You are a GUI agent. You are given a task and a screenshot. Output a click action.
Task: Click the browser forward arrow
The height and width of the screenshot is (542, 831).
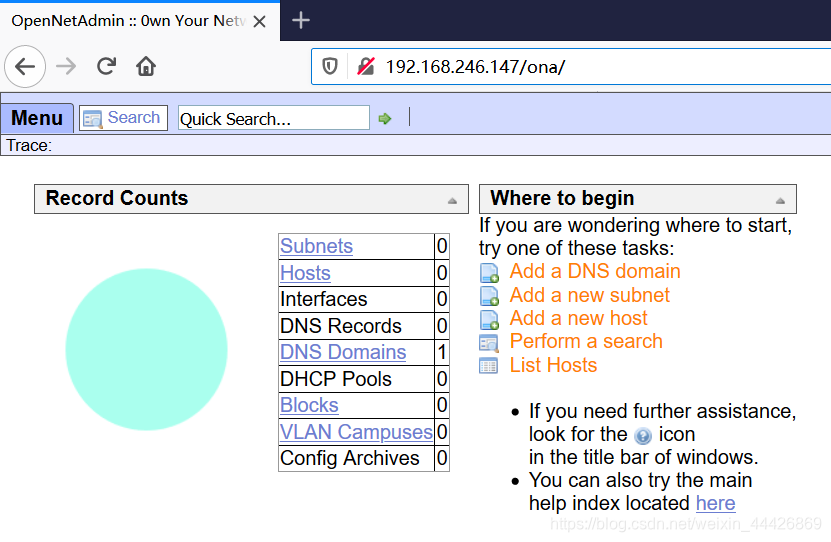tap(66, 67)
